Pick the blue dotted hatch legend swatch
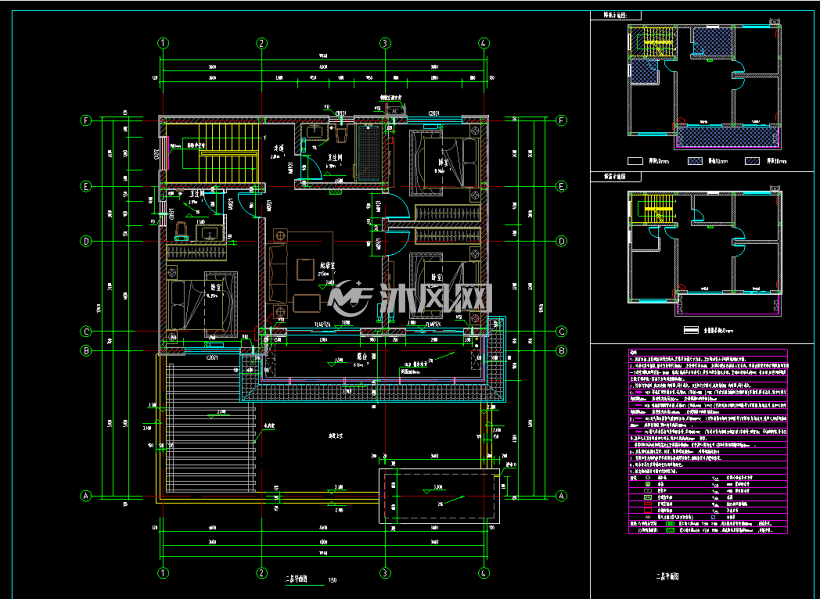 point(694,161)
